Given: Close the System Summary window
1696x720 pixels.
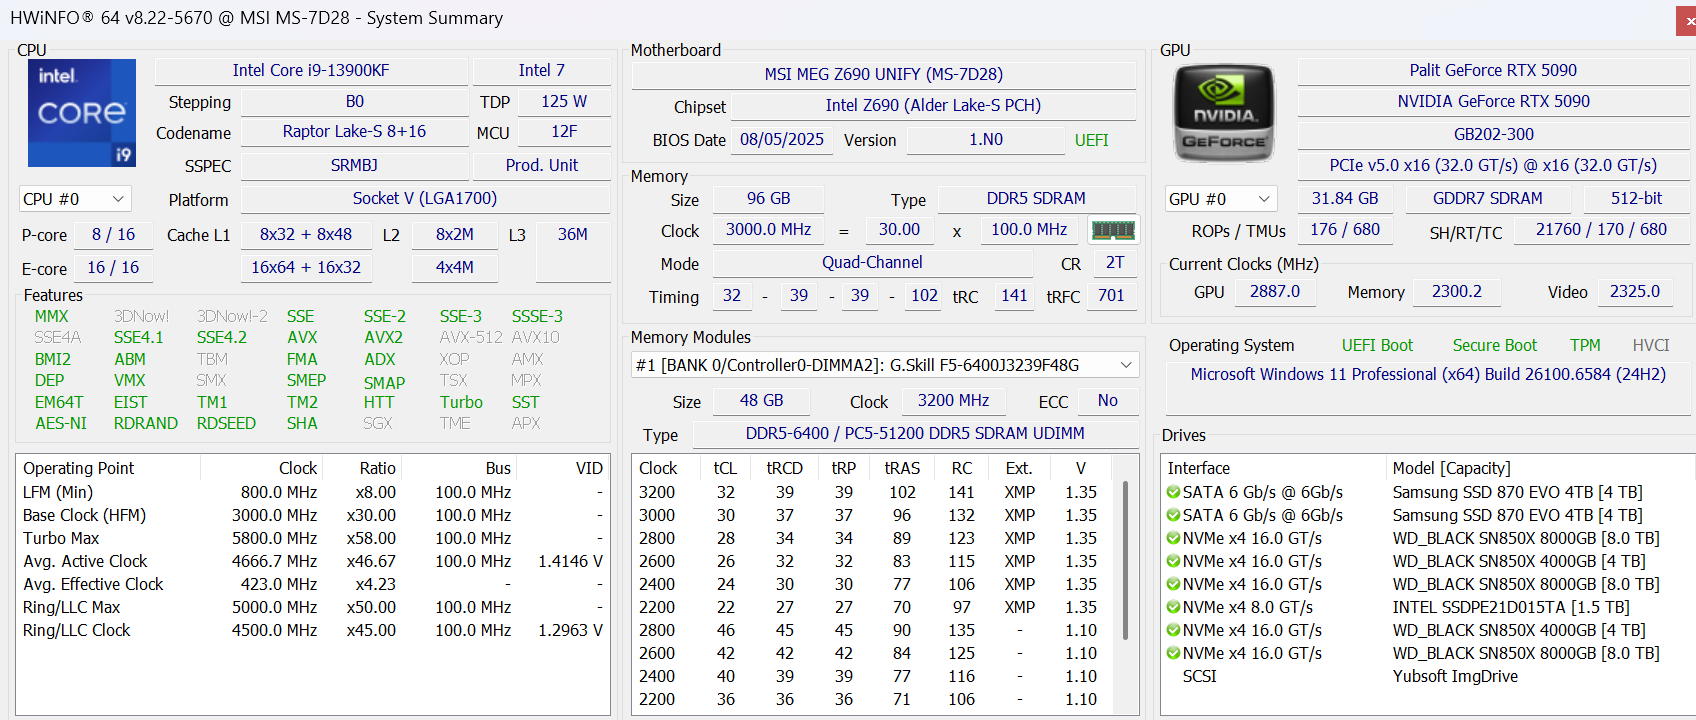Looking at the screenshot, I should pos(1686,21).
